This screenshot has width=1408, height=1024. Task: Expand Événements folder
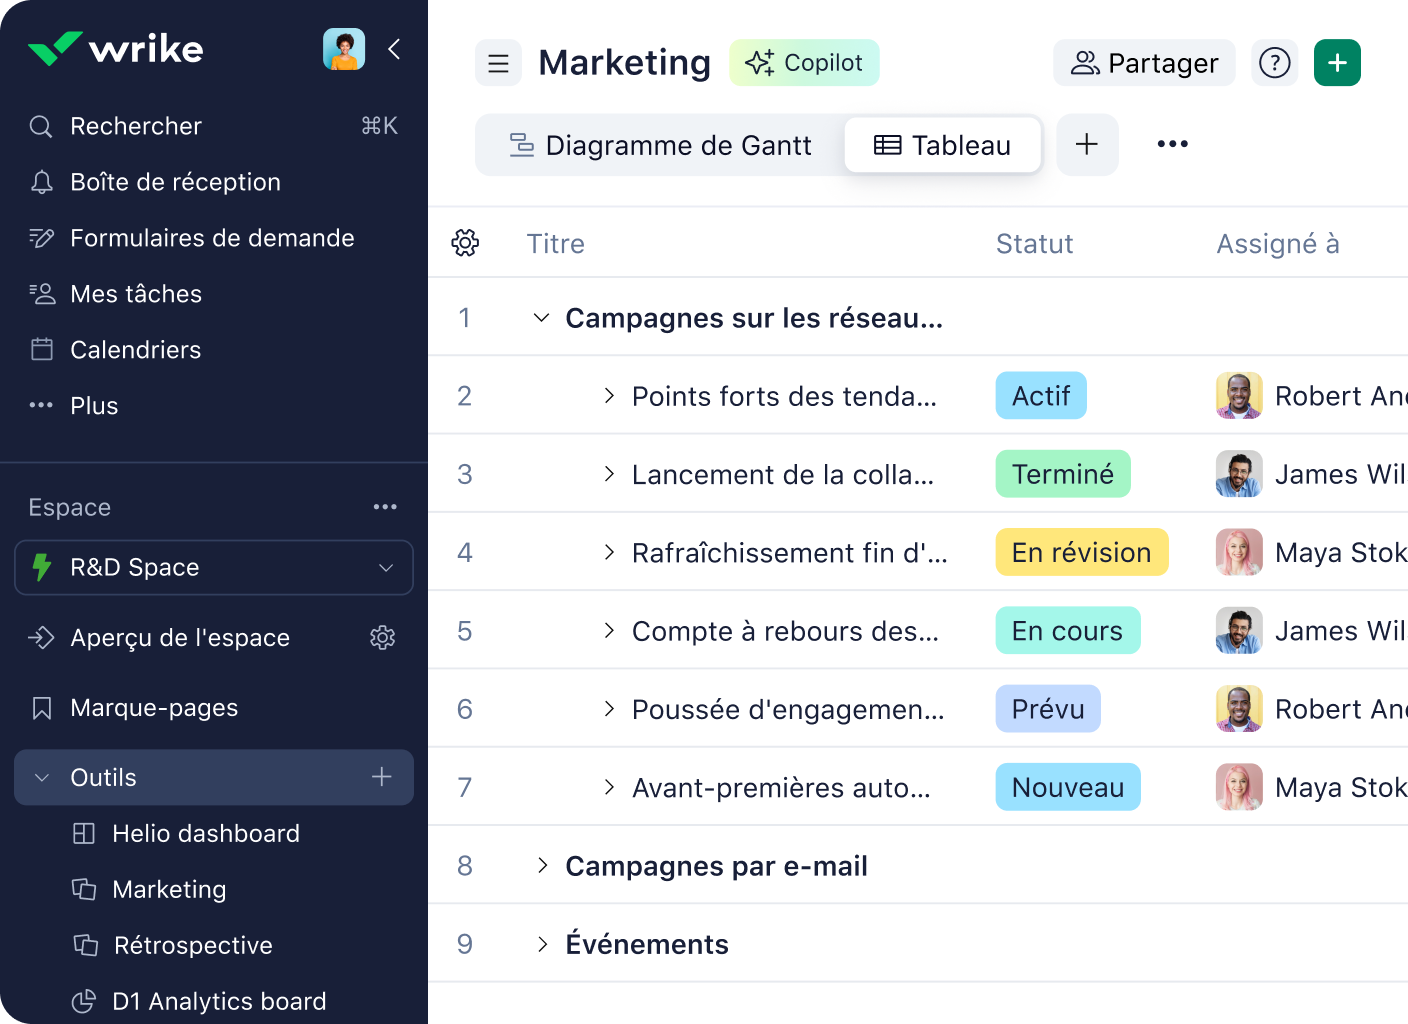(x=542, y=944)
